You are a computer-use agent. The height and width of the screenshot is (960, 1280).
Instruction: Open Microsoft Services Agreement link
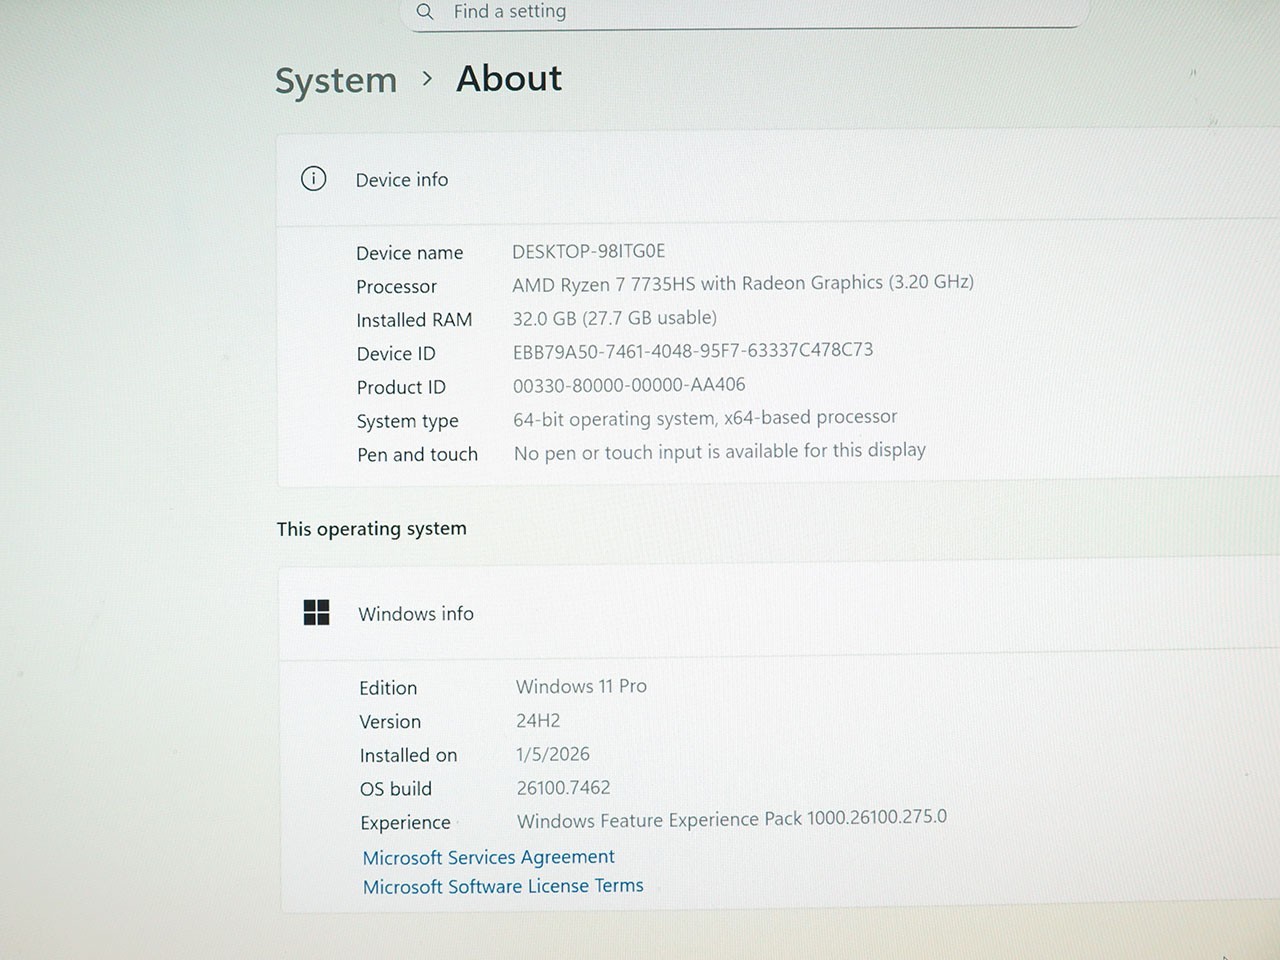488,857
